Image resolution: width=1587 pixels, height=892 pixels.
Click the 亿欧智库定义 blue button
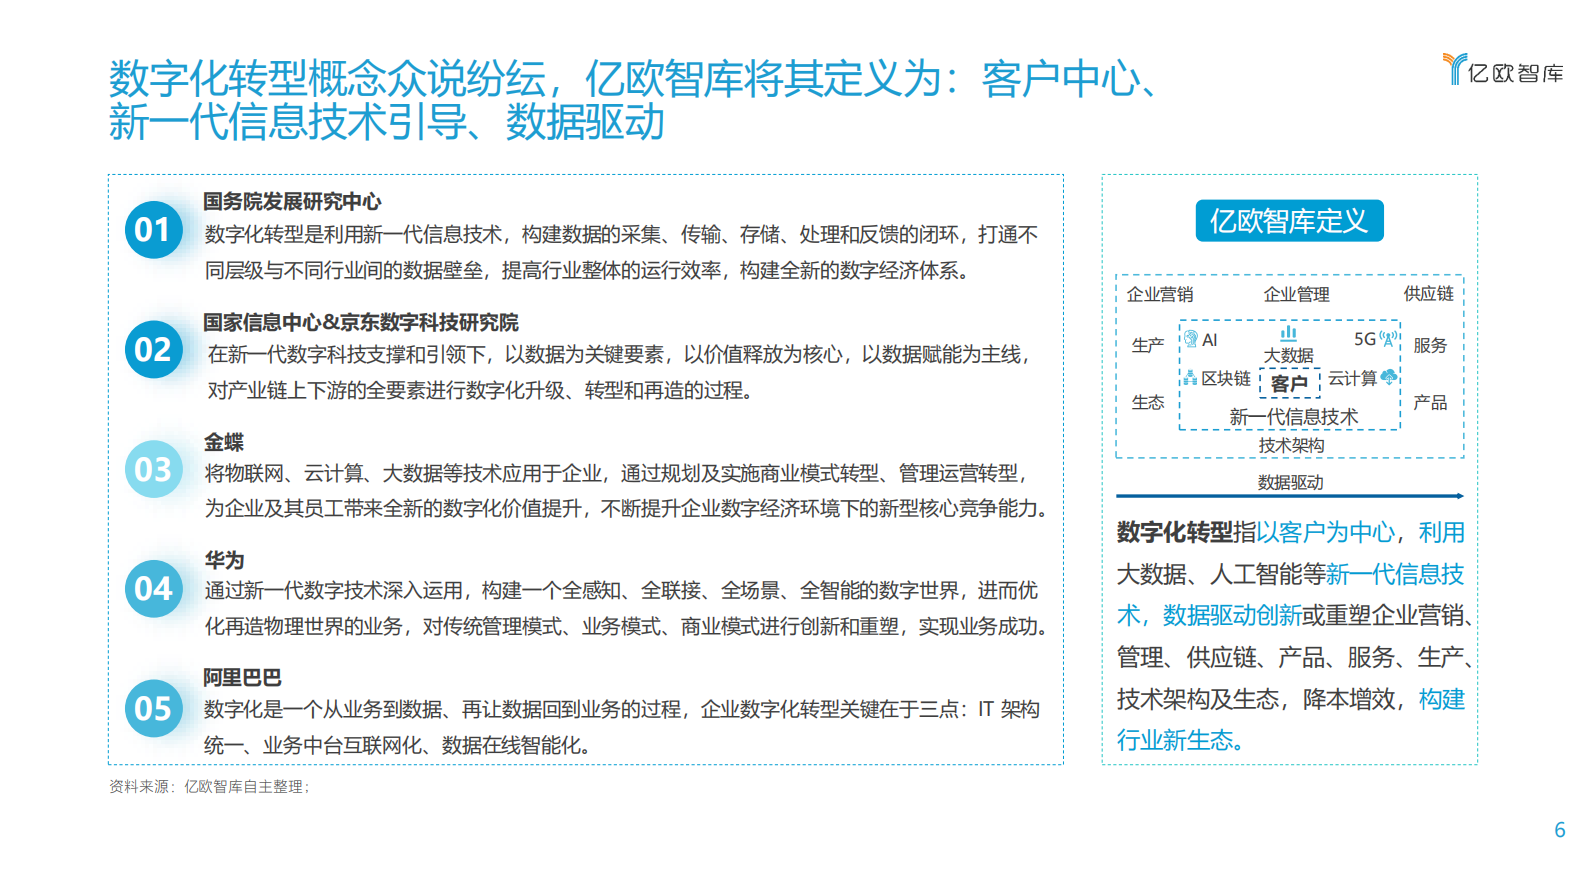[x=1289, y=221]
